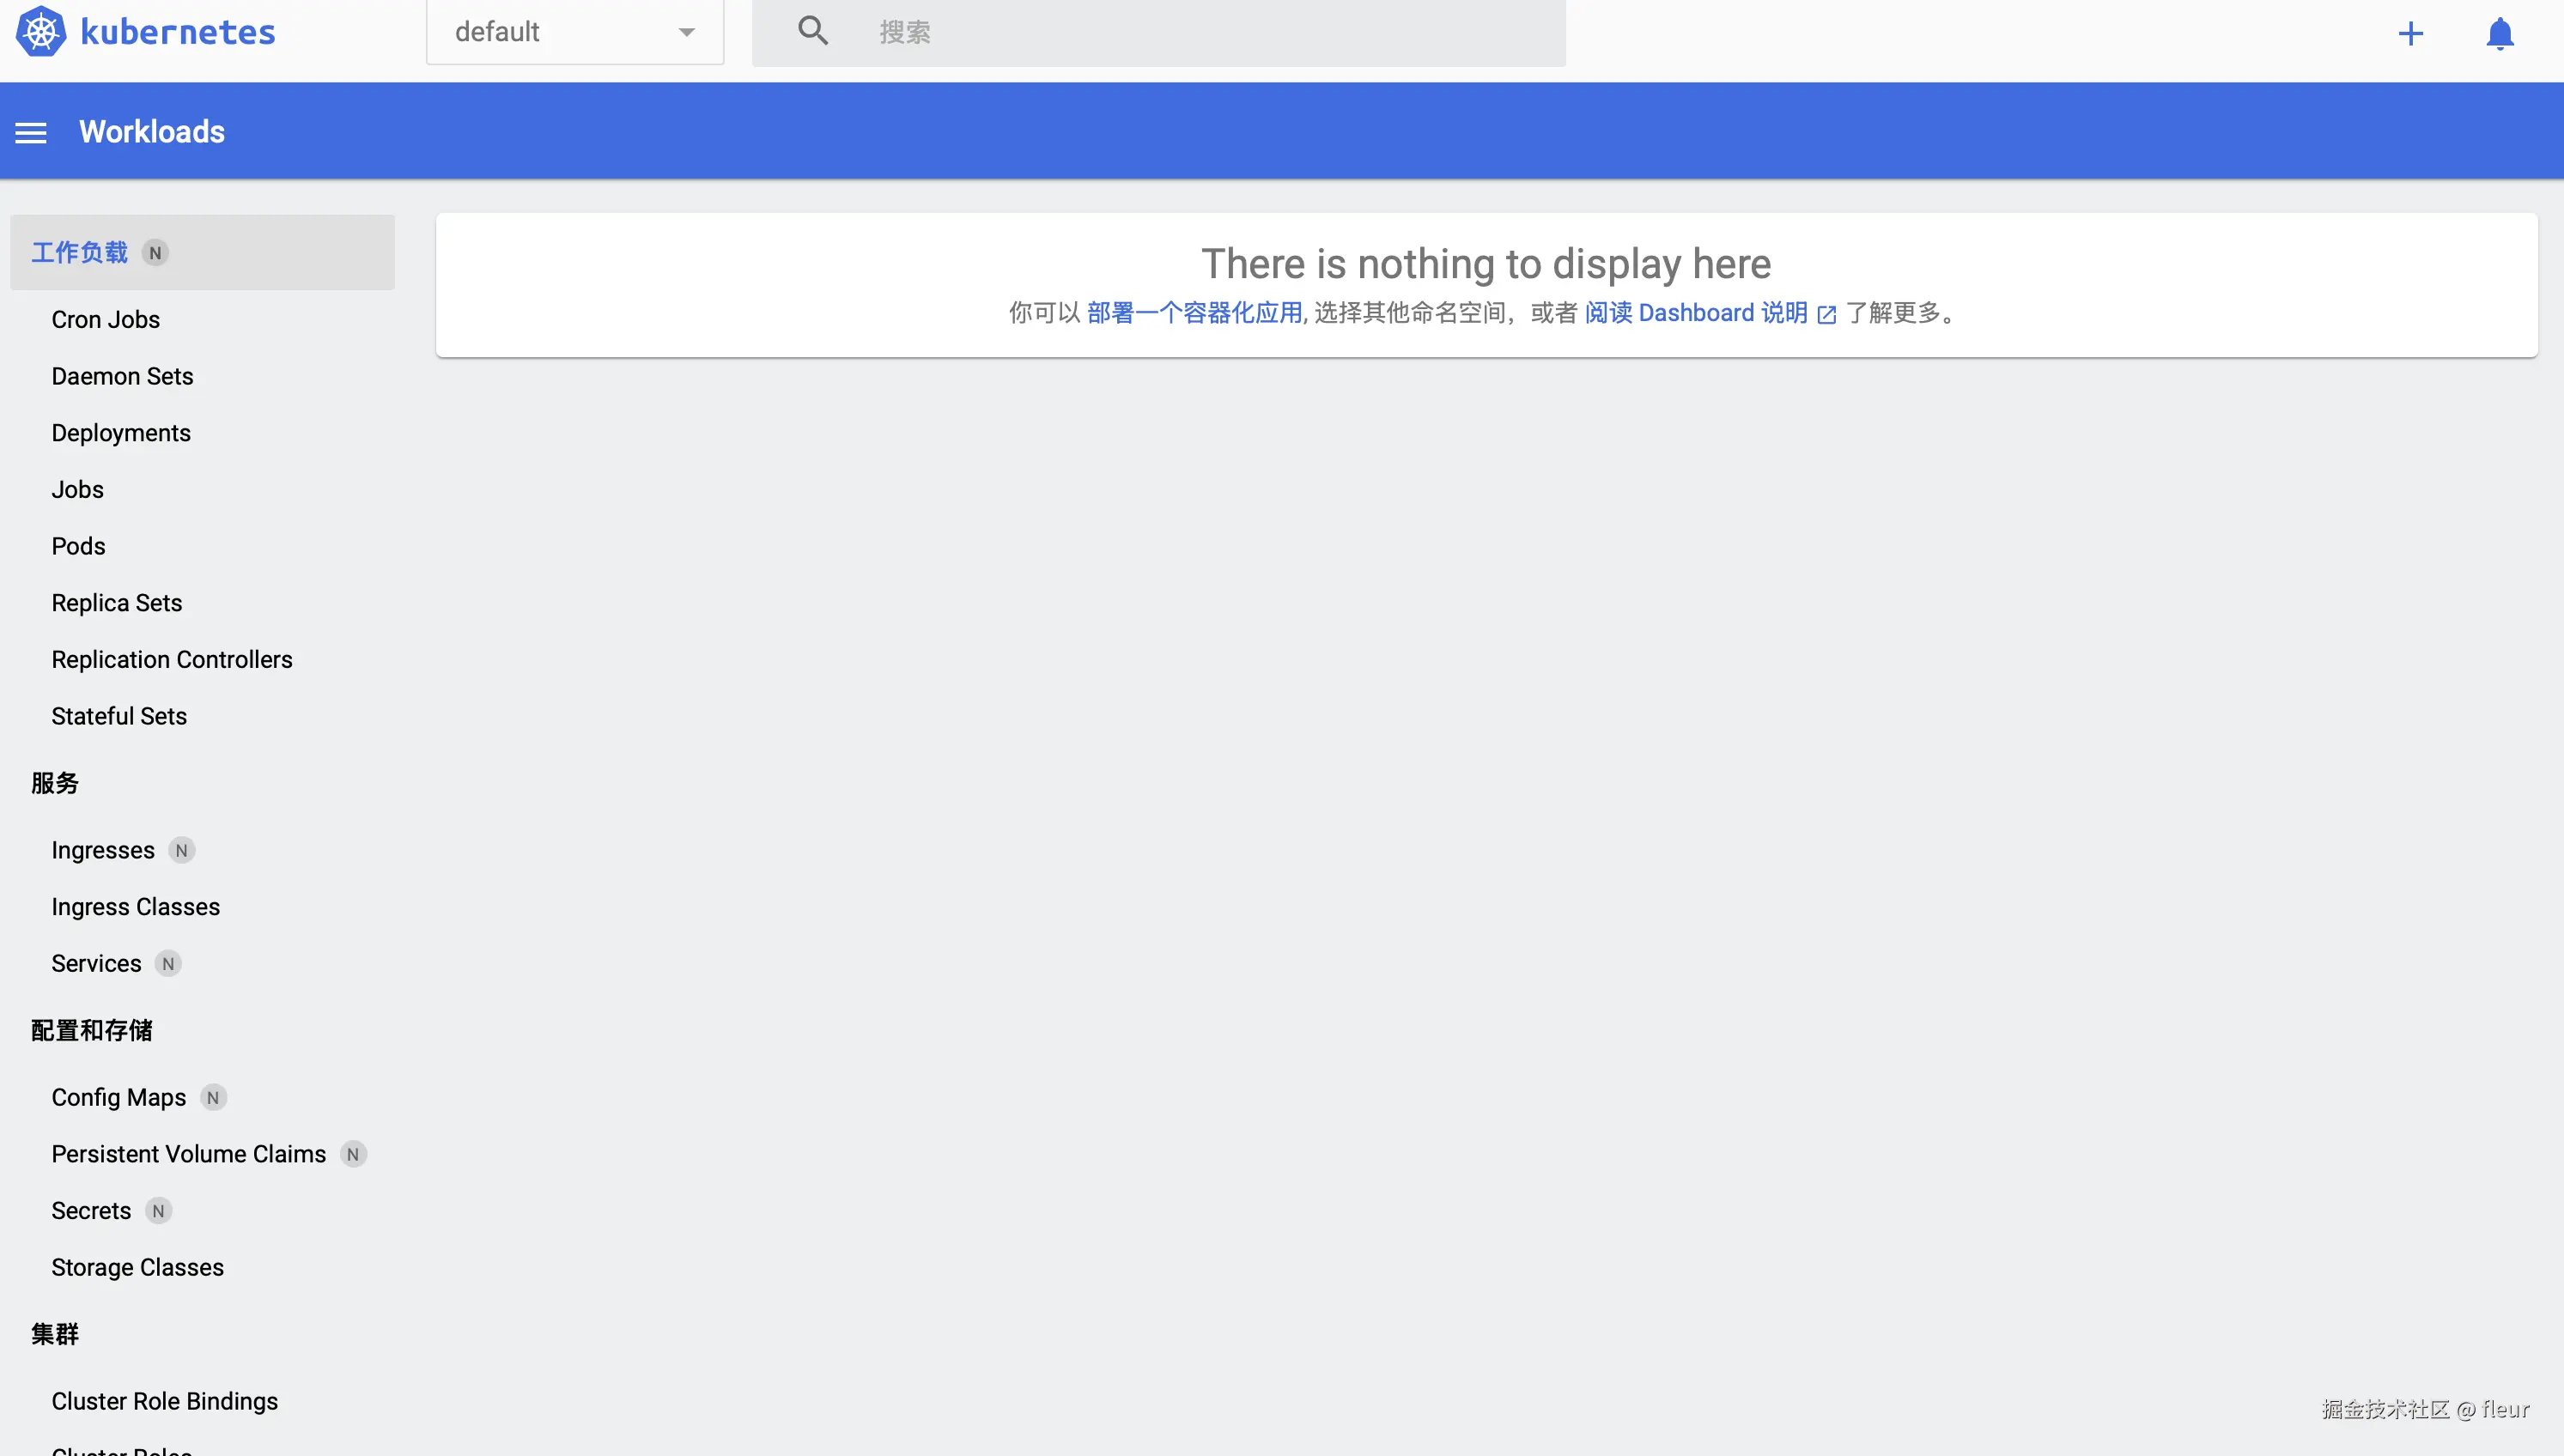
Task: Select Cluster Role Bindings item
Action: pyautogui.click(x=164, y=1401)
